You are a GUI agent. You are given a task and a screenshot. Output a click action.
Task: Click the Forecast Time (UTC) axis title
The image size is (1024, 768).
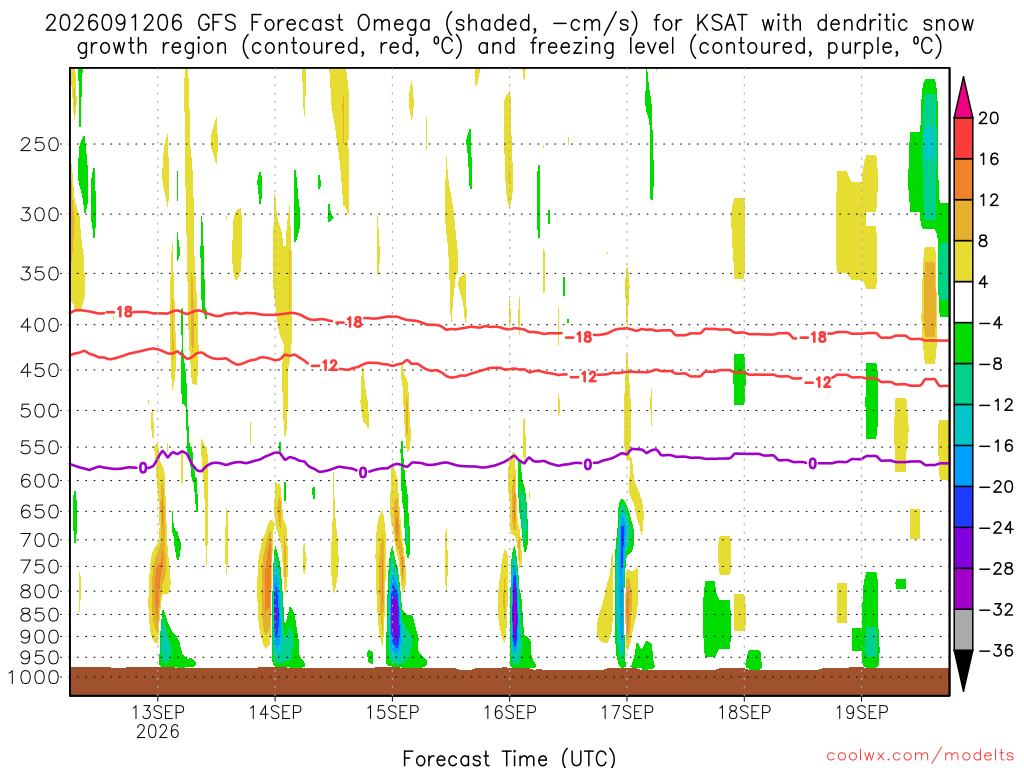point(509,758)
